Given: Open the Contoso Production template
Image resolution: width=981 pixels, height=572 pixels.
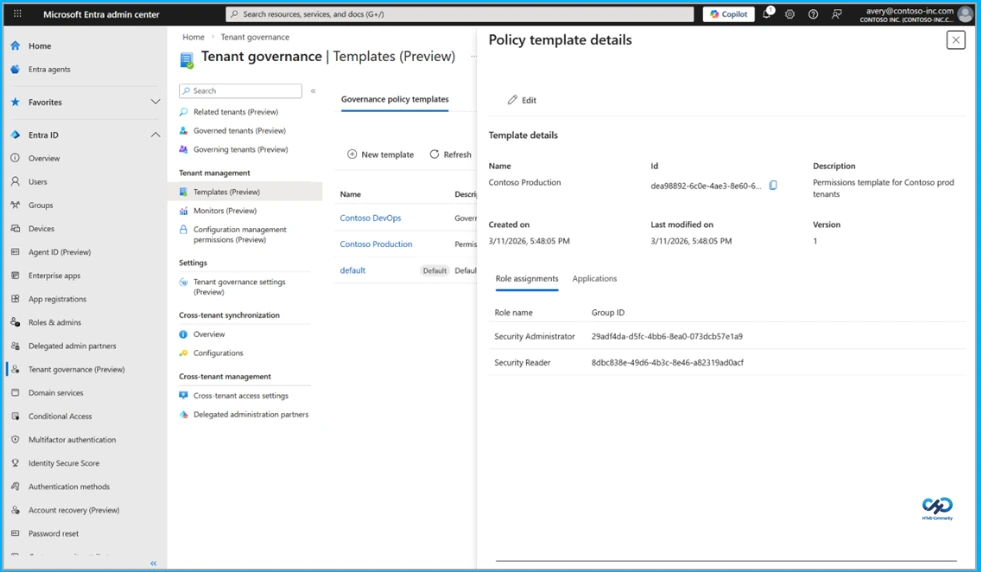Looking at the screenshot, I should point(376,244).
